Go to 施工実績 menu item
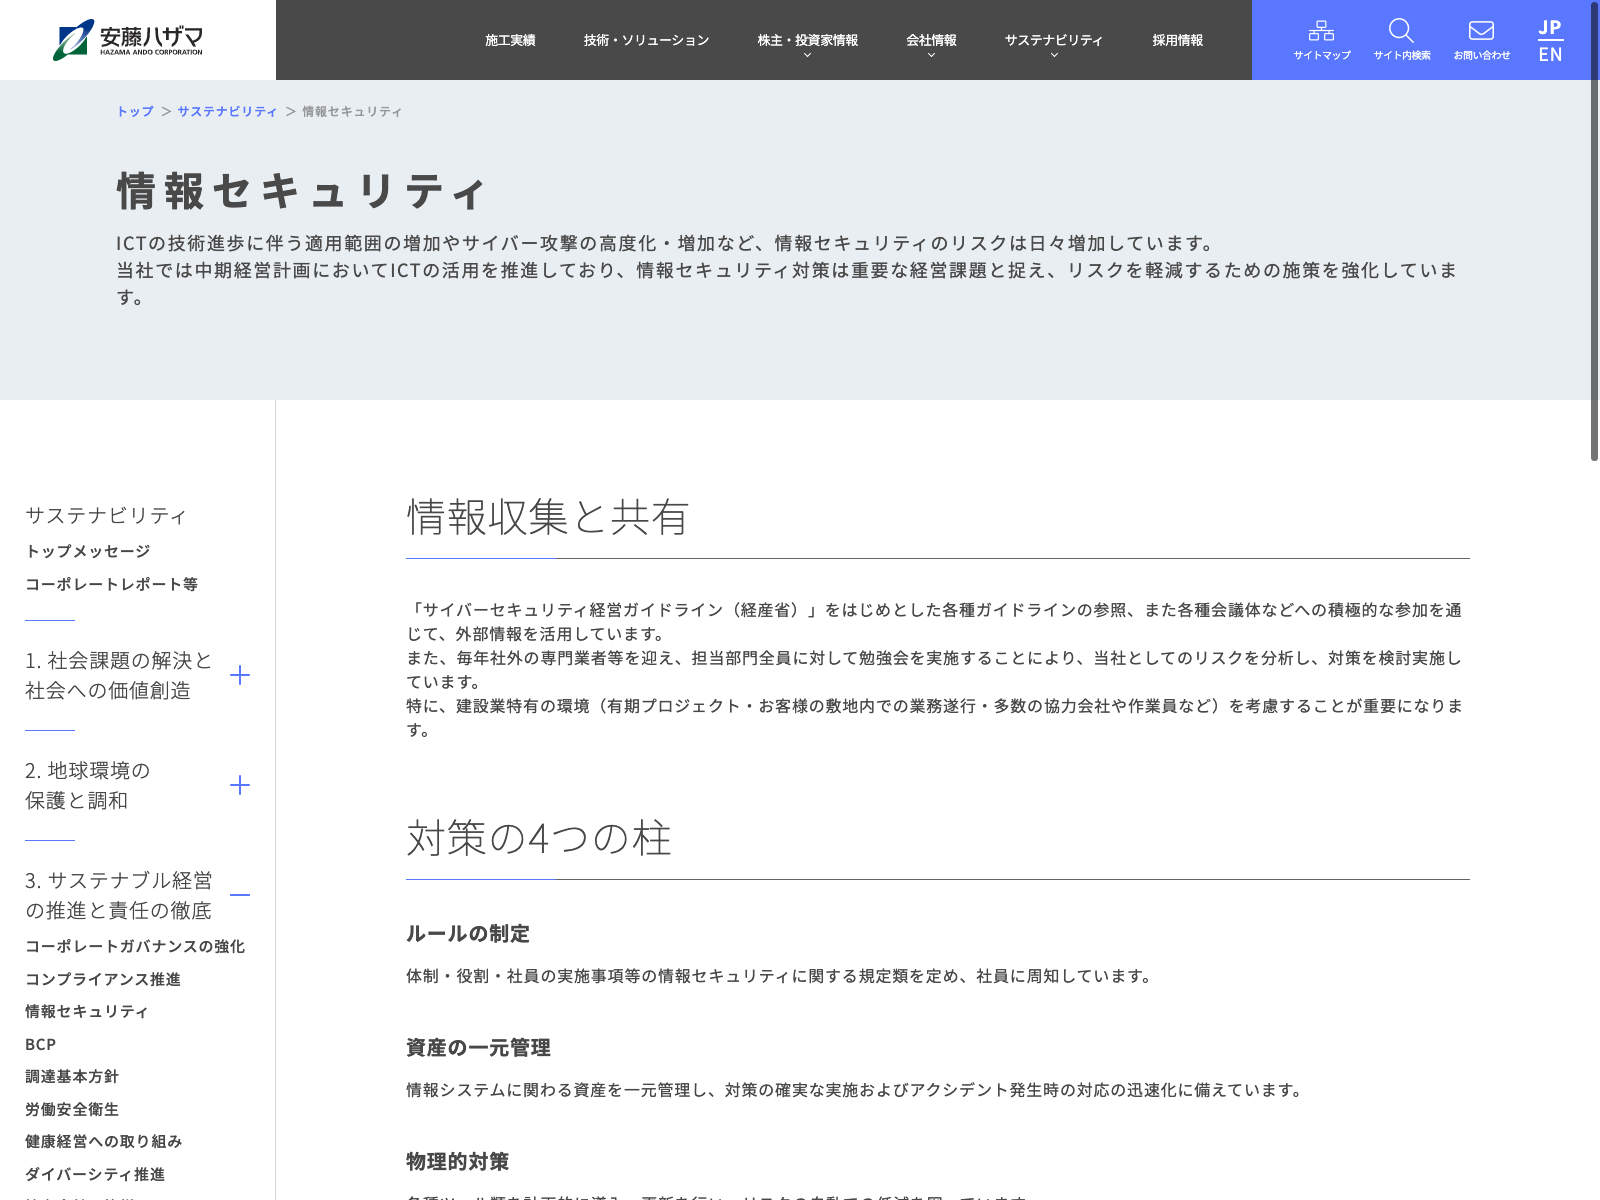This screenshot has height=1200, width=1600. pyautogui.click(x=510, y=40)
